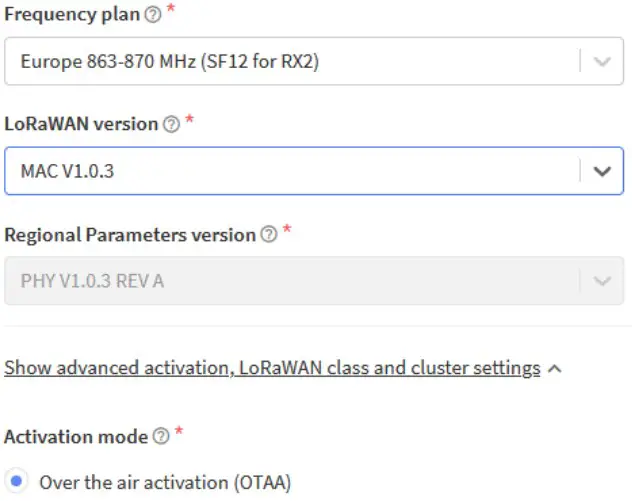This screenshot has height=501, width=632.
Task: Select the Over the air activation radio button
Action: click(x=20, y=483)
